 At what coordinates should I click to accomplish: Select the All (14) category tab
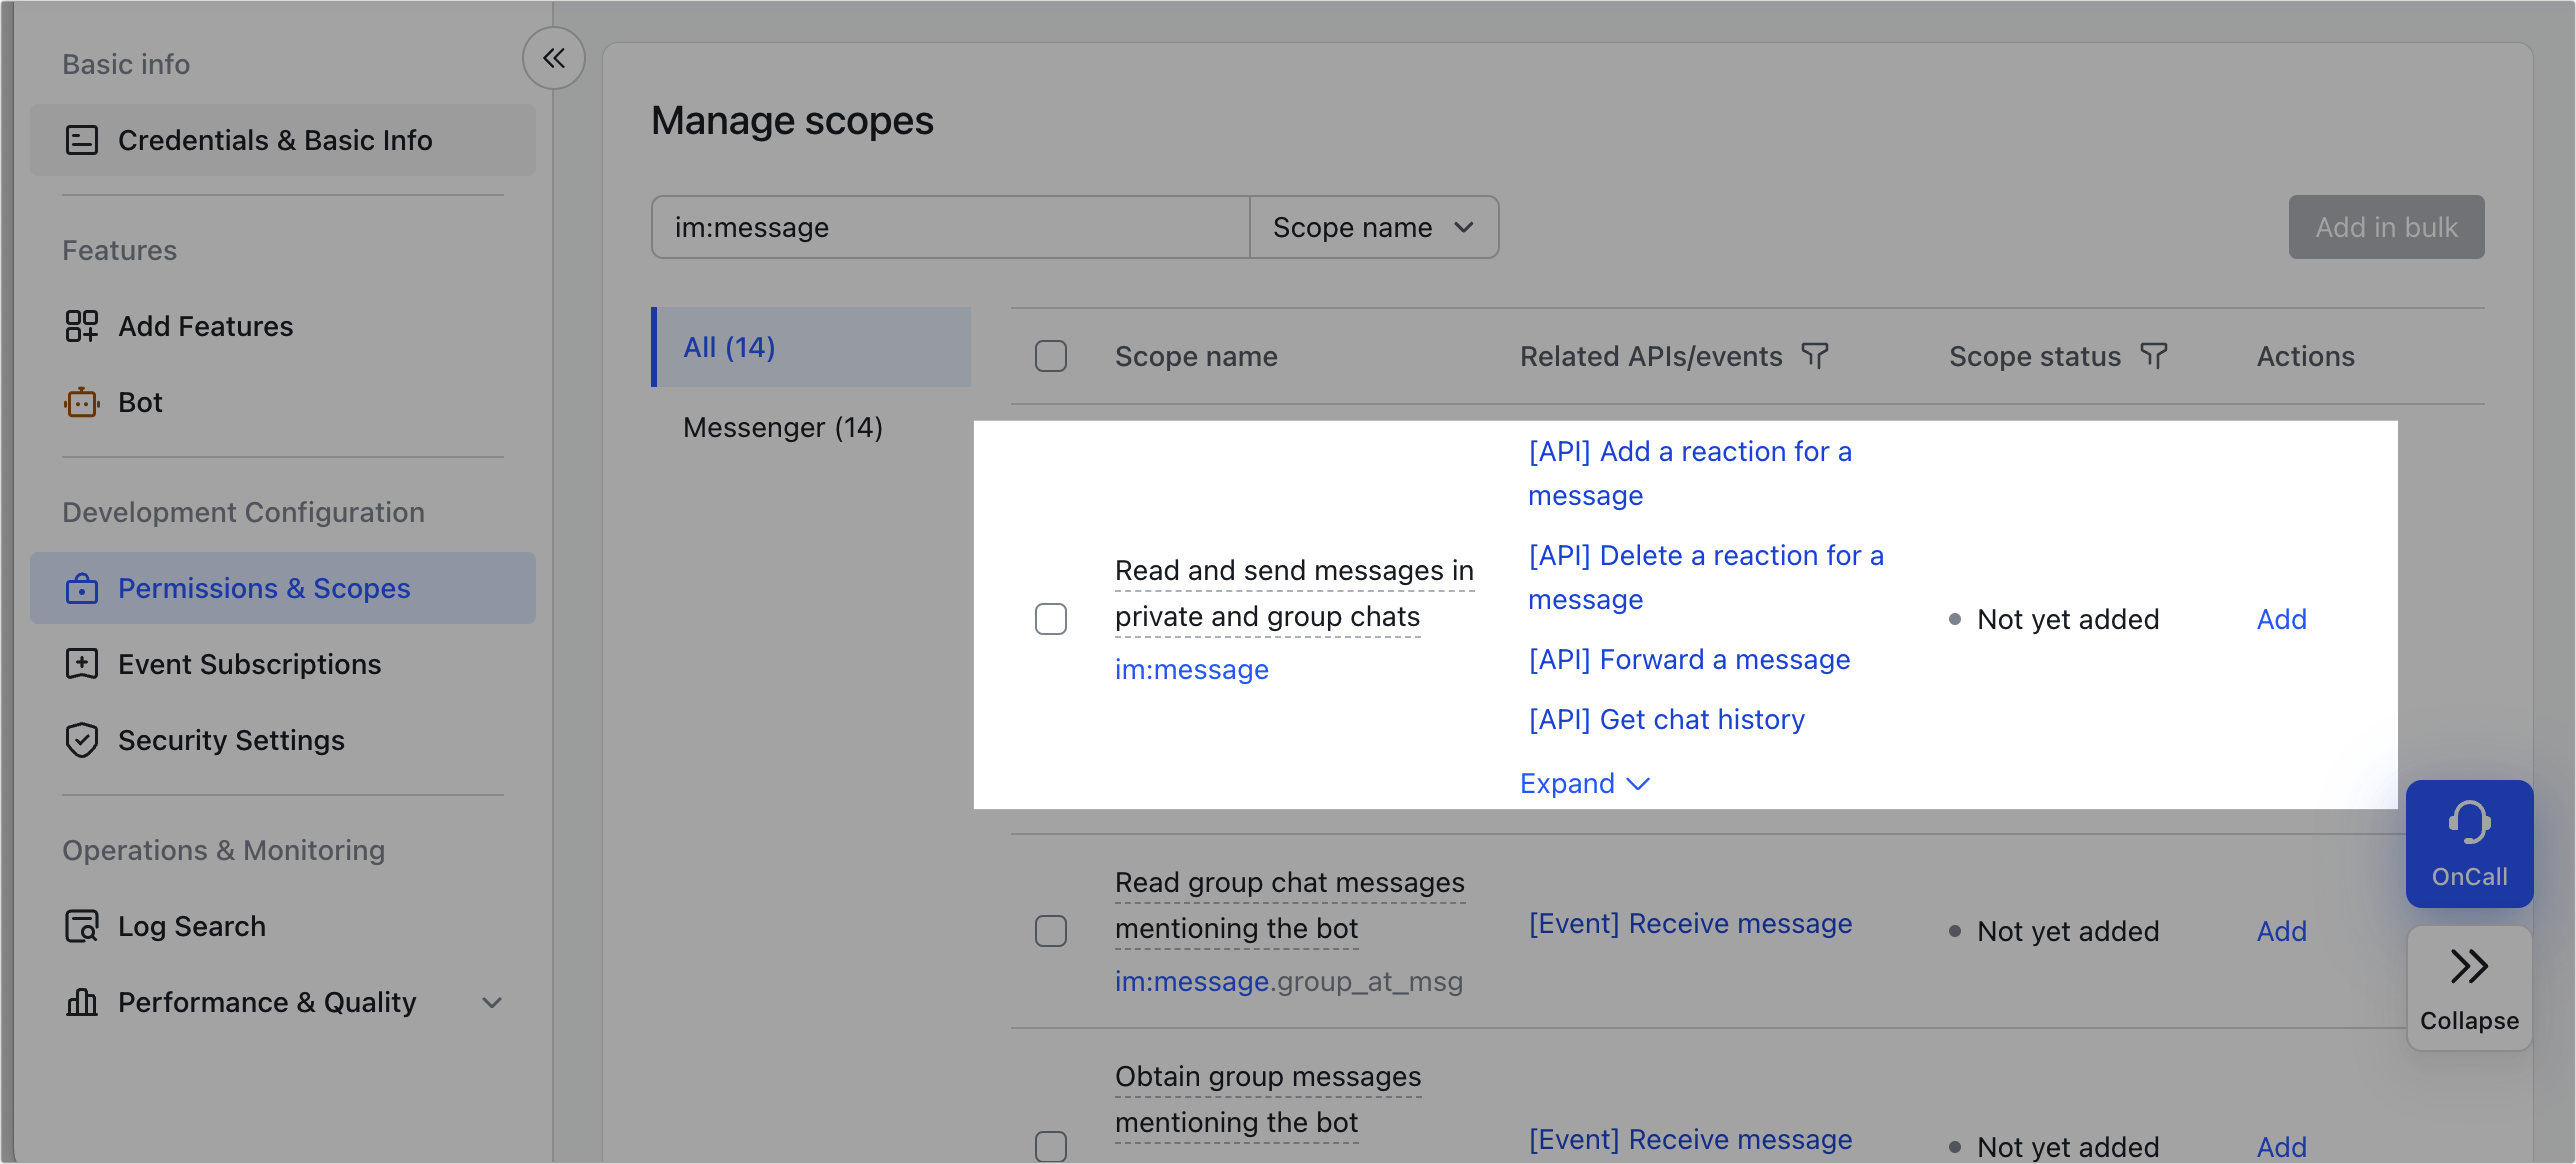click(729, 347)
